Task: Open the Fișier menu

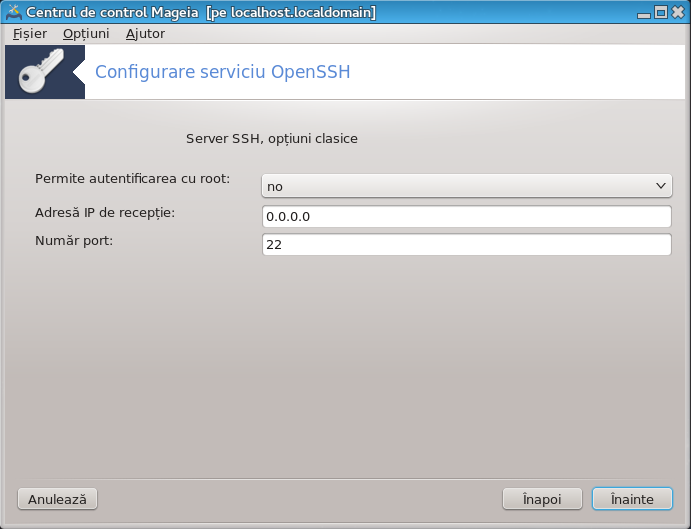Action: [30, 34]
